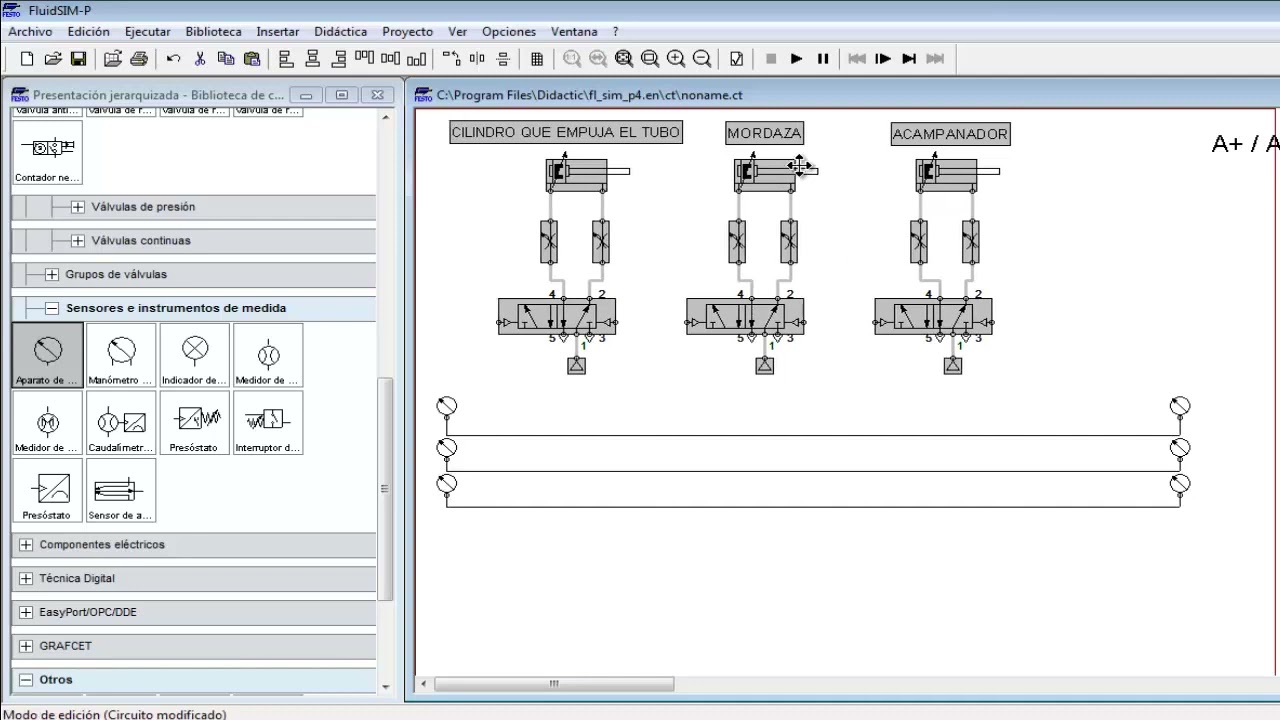Cut the selected component
This screenshot has width=1280, height=720.
[200, 59]
